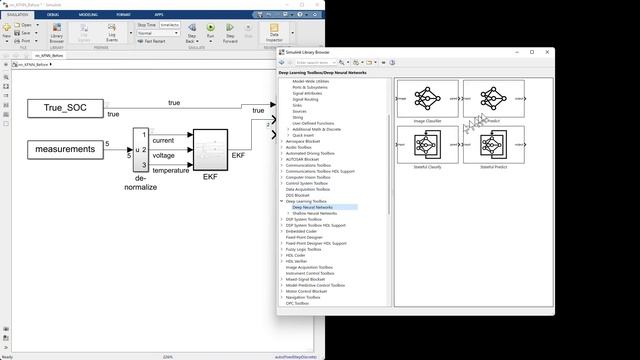The height and width of the screenshot is (360, 640).
Task: Click the back arrow in Library Browser toolbar
Action: point(282,62)
